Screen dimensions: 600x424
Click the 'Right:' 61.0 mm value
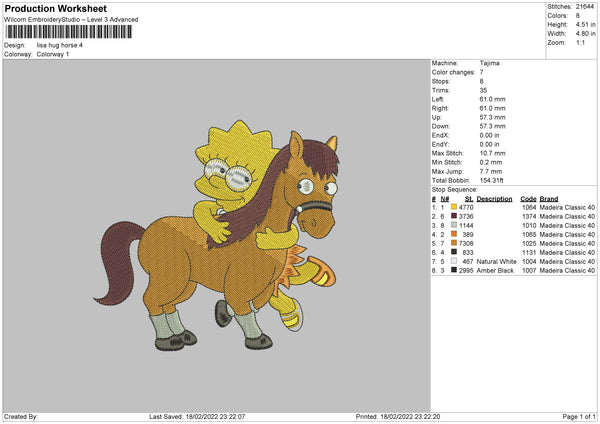[492, 108]
